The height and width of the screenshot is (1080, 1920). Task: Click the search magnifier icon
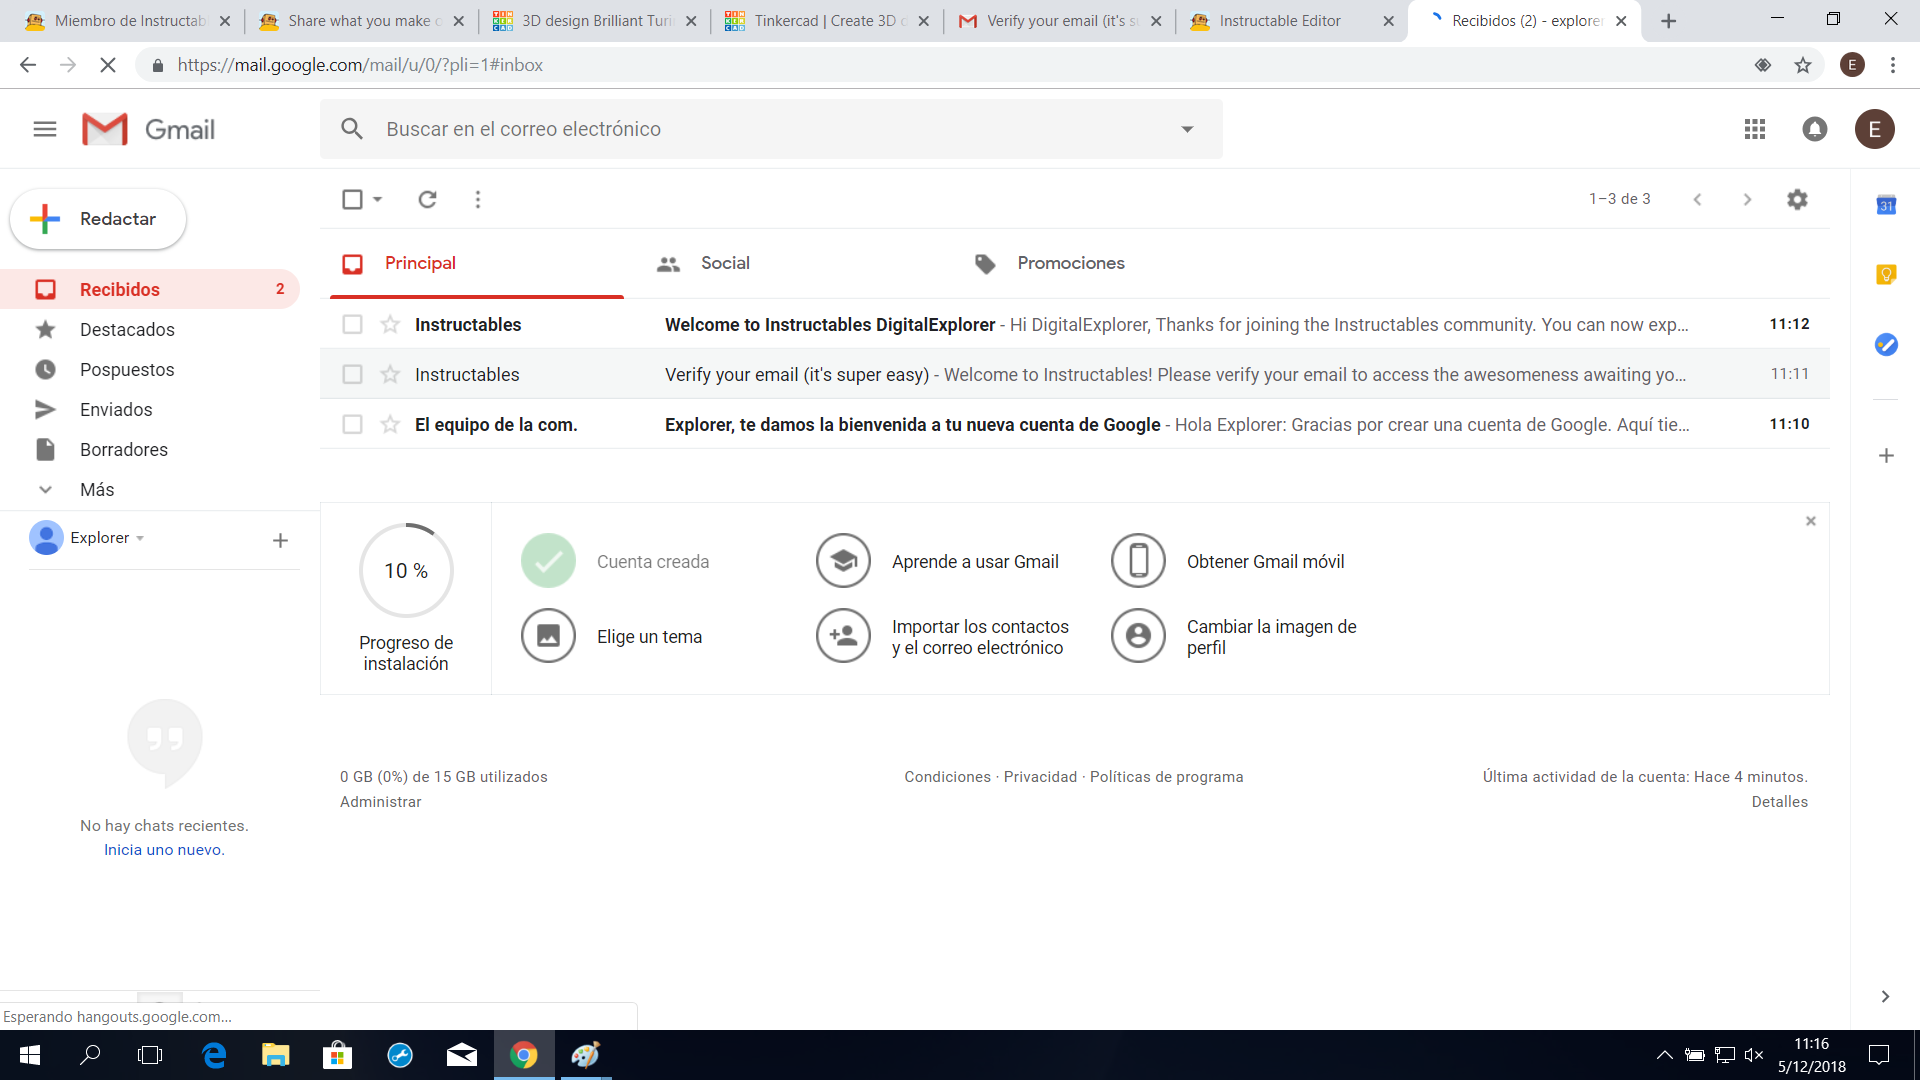pyautogui.click(x=352, y=129)
